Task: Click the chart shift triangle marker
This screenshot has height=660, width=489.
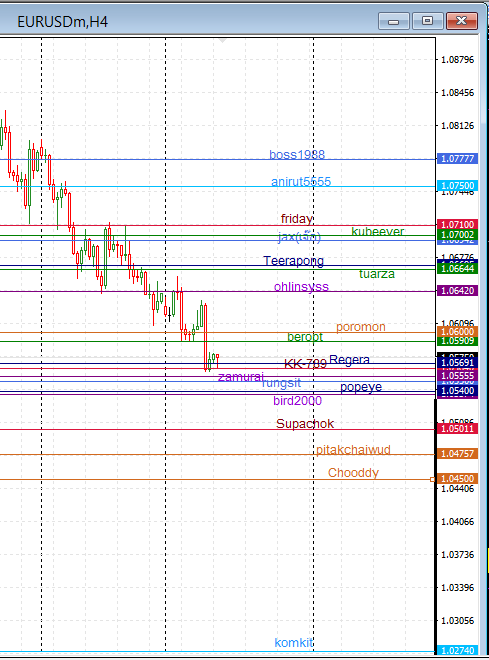Action: tap(223, 41)
